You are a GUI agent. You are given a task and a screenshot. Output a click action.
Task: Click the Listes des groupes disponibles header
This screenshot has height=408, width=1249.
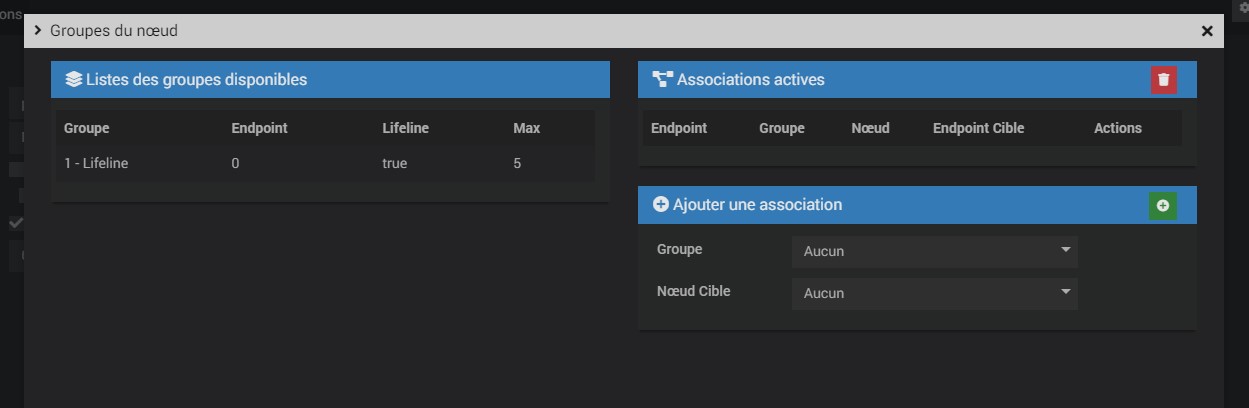[x=196, y=80]
